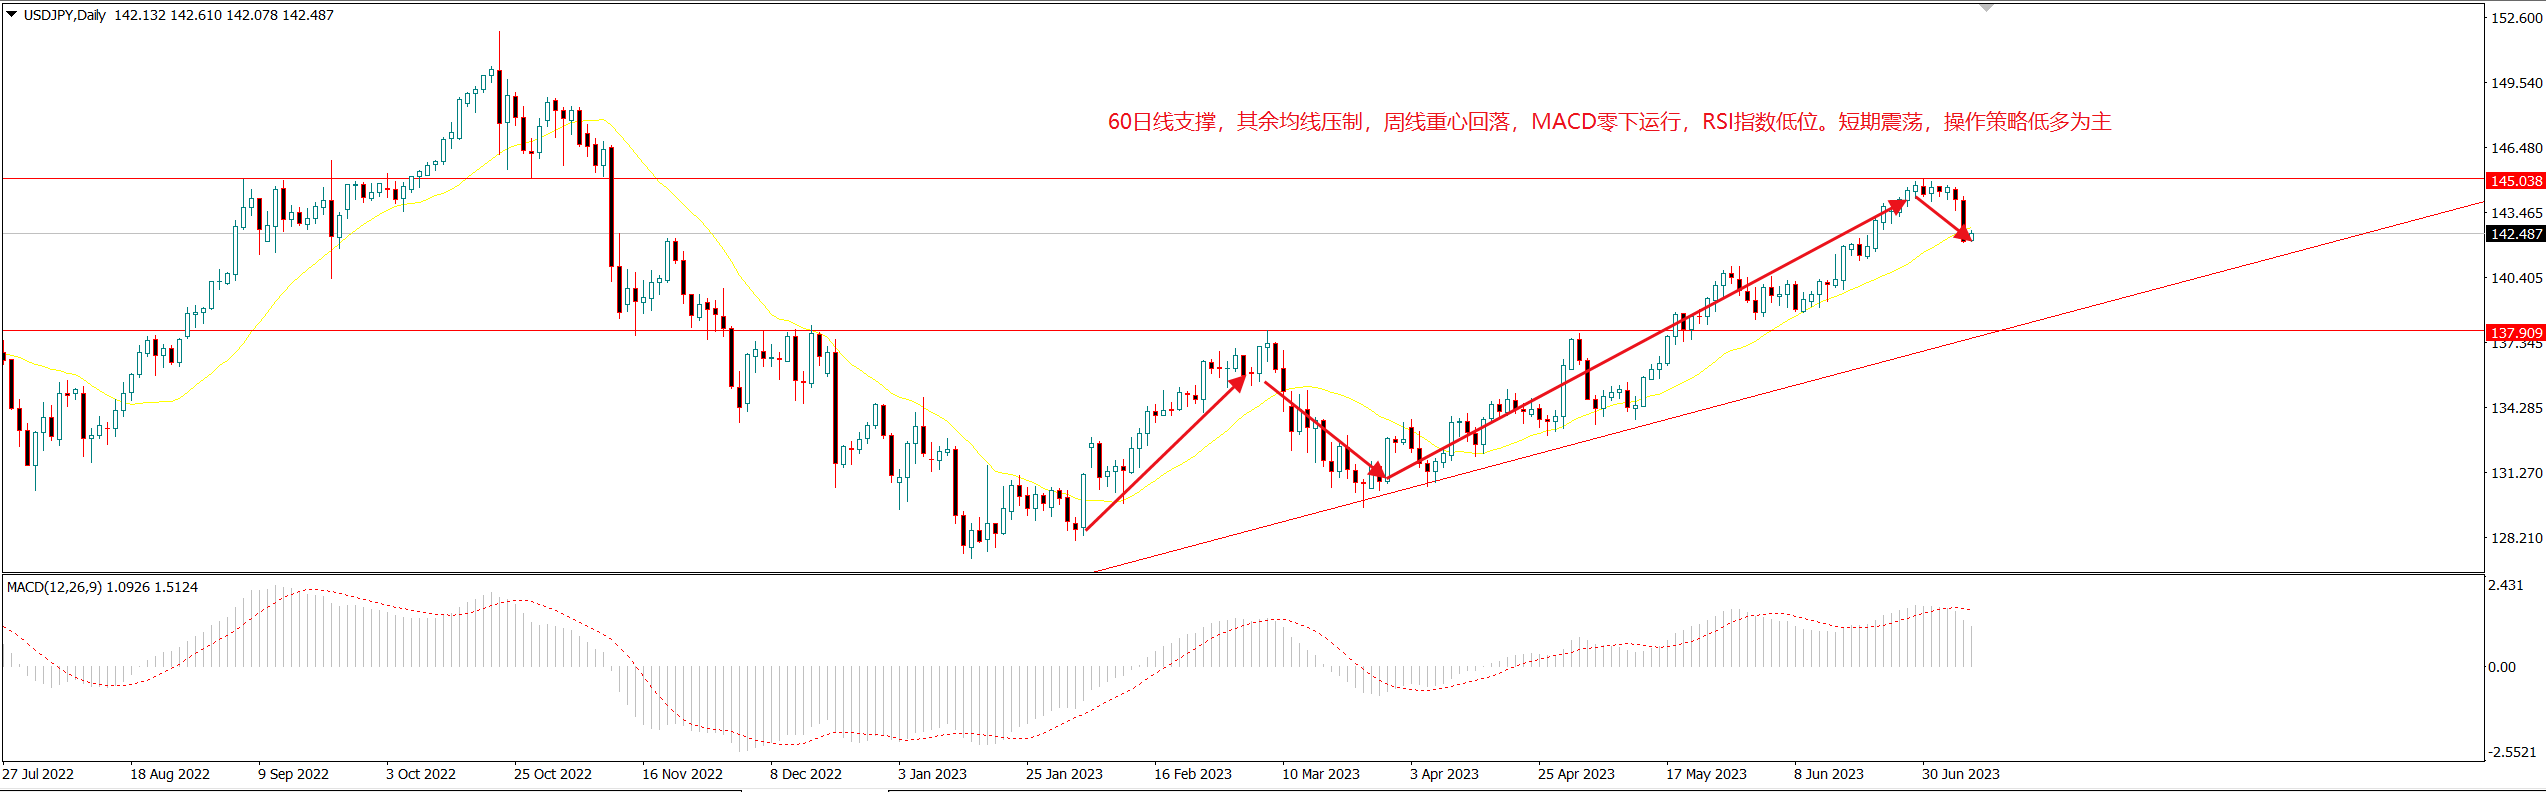Click the 18 Aug 2022 date label
This screenshot has width=2546, height=792.
(170, 774)
